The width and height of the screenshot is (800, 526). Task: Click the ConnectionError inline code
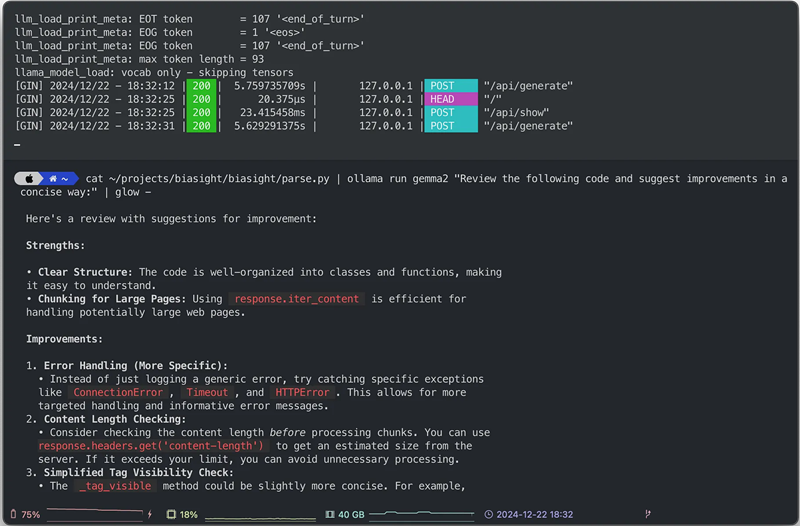point(118,392)
